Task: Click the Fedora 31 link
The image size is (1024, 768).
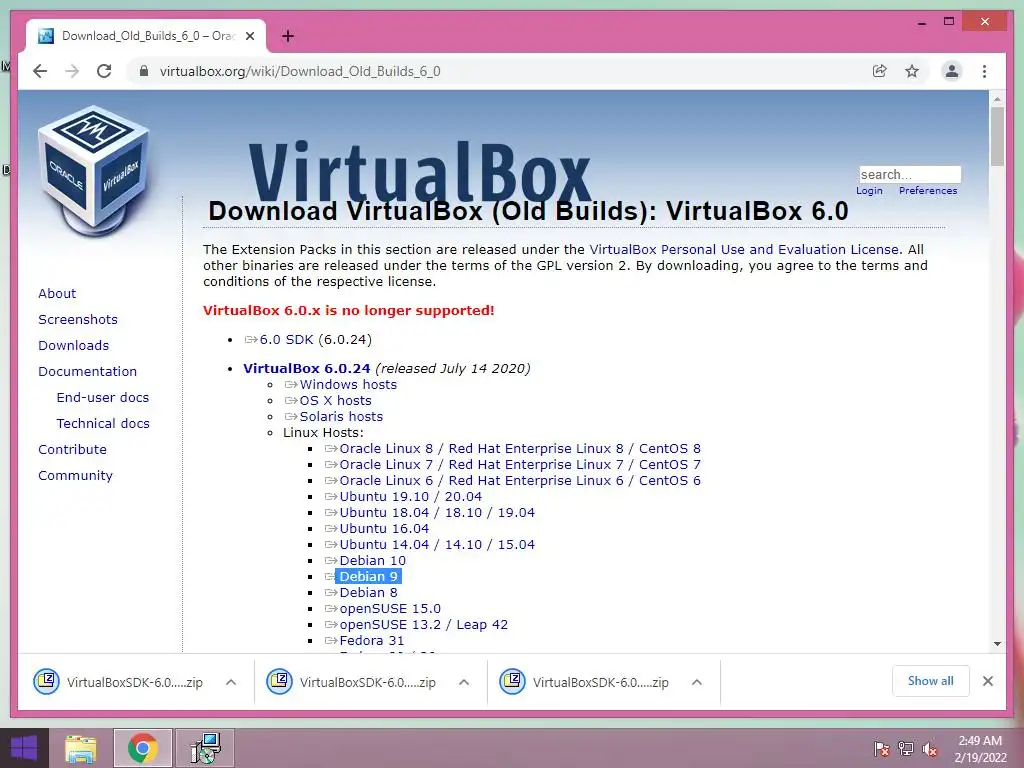Action: pyautogui.click(x=372, y=641)
